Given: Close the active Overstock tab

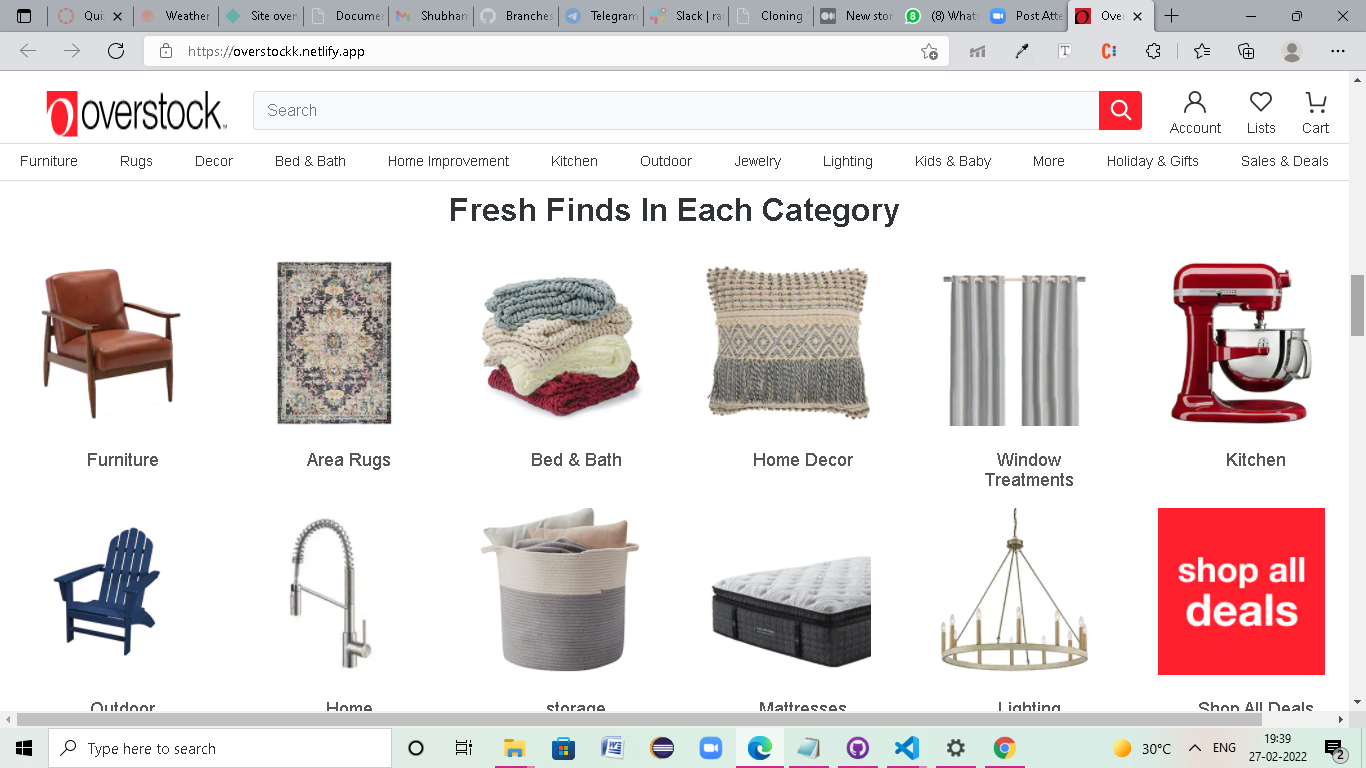Looking at the screenshot, I should click(1137, 16).
